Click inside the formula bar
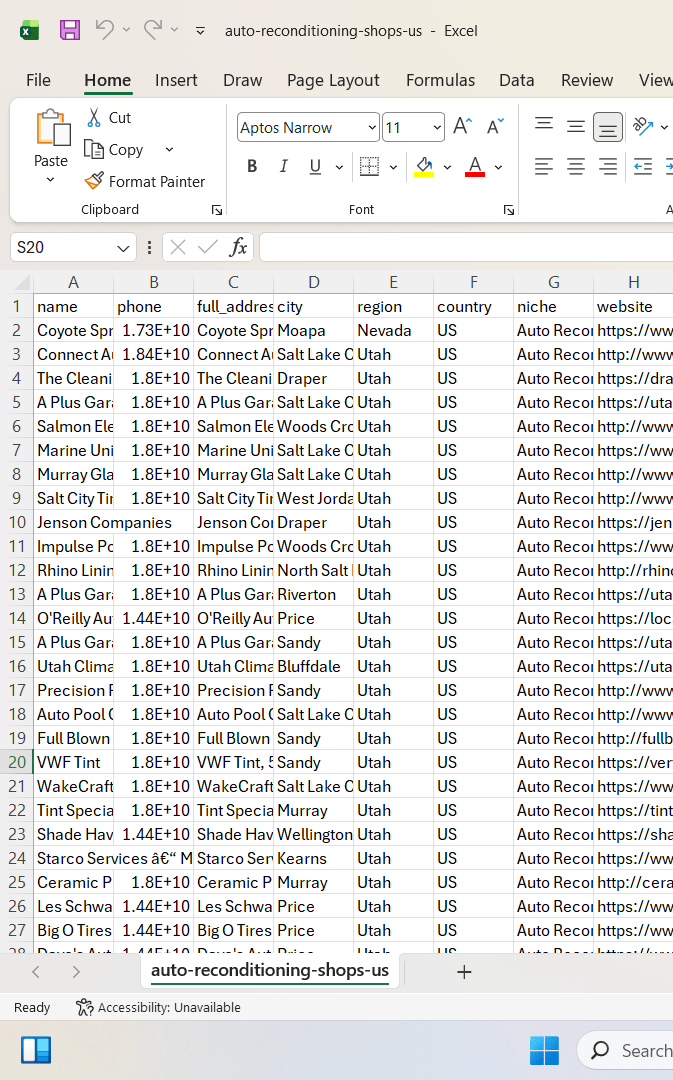Image resolution: width=673 pixels, height=1080 pixels. tap(466, 247)
